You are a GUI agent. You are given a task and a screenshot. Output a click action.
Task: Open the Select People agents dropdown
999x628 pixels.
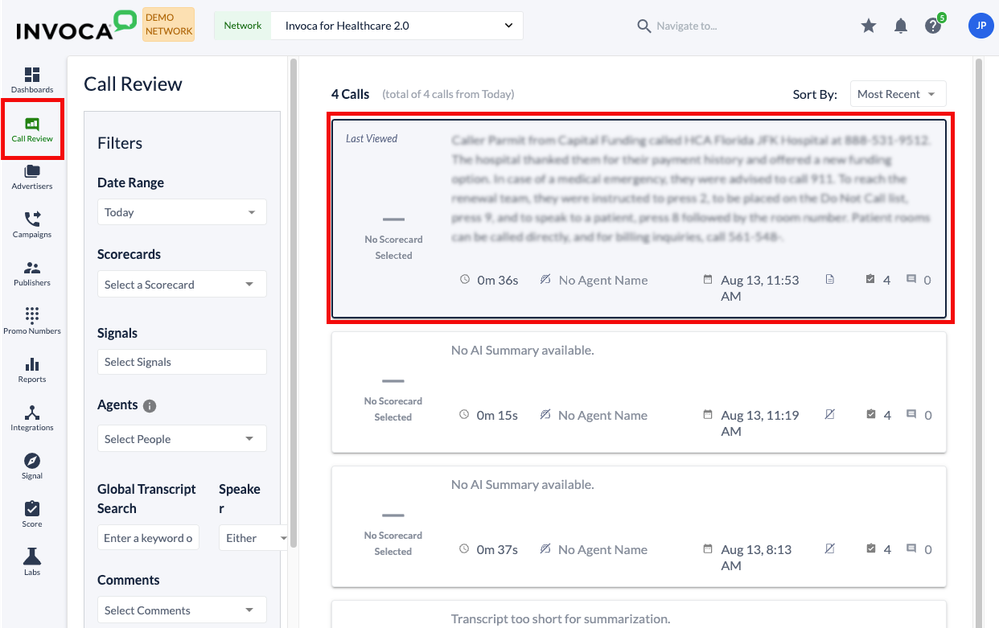(x=182, y=439)
